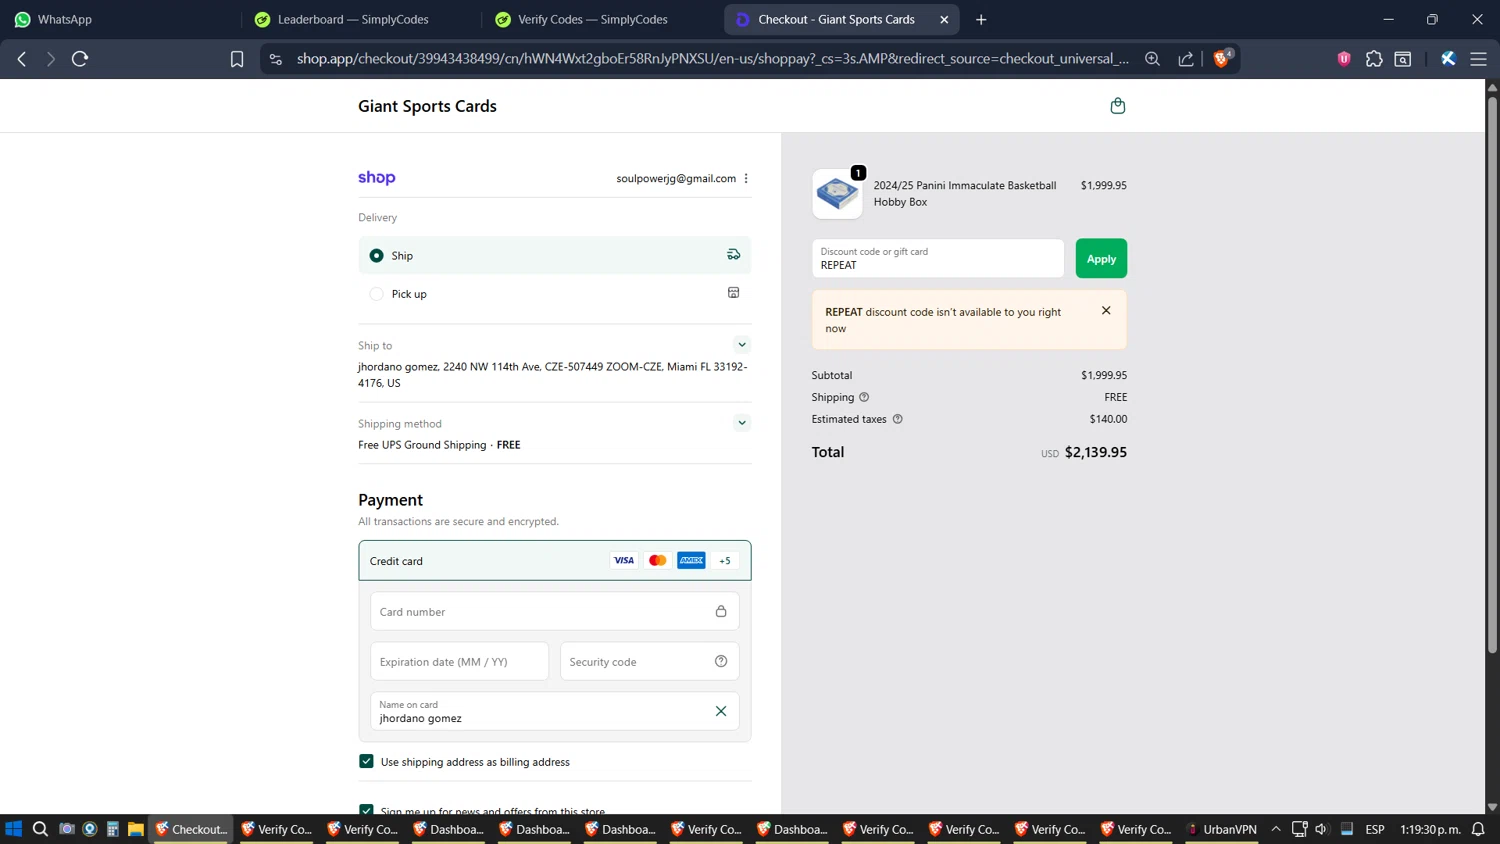
Task: Open the blue X profile extension icon
Action: click(1448, 59)
